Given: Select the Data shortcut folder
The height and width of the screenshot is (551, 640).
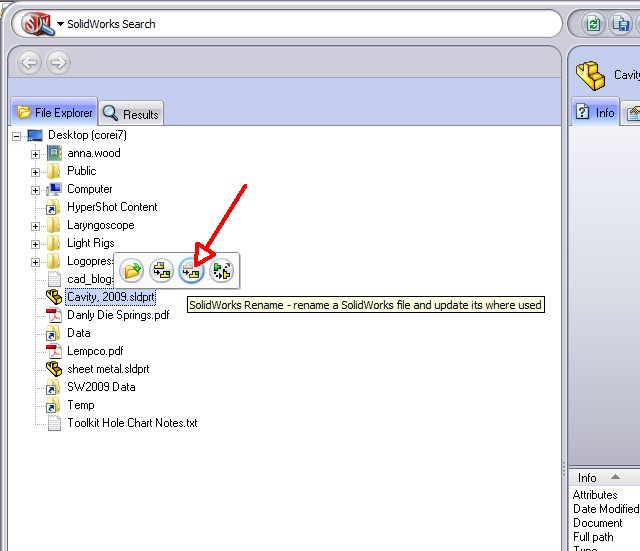Looking at the screenshot, I should coord(78,333).
